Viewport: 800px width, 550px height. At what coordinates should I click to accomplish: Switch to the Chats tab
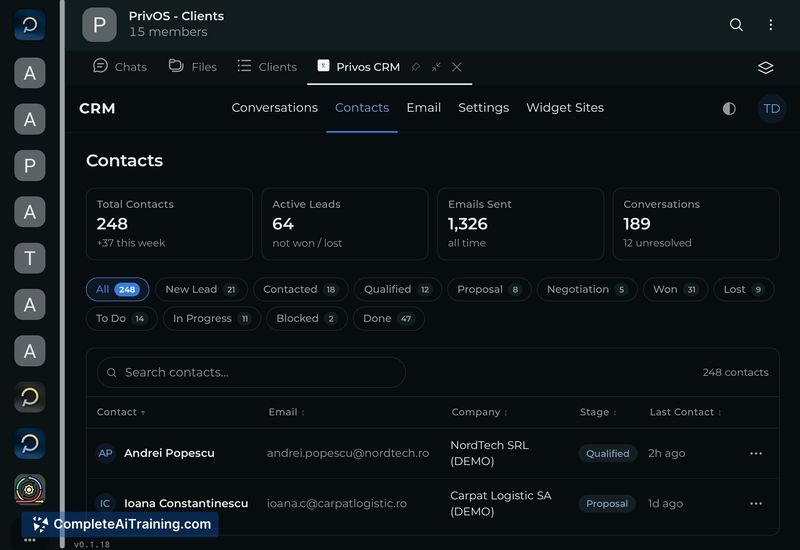[x=120, y=66]
